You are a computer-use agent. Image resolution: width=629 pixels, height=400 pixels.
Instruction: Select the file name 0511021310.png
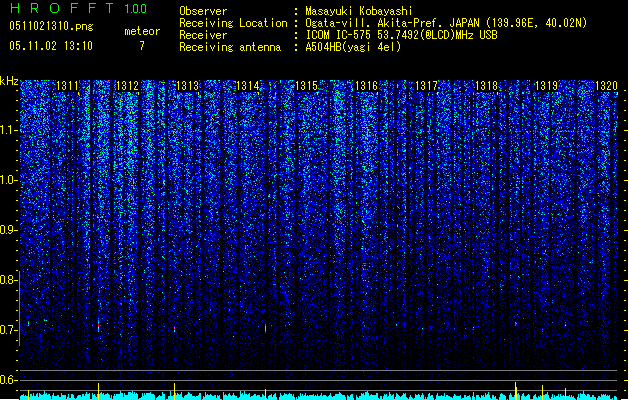tap(51, 26)
